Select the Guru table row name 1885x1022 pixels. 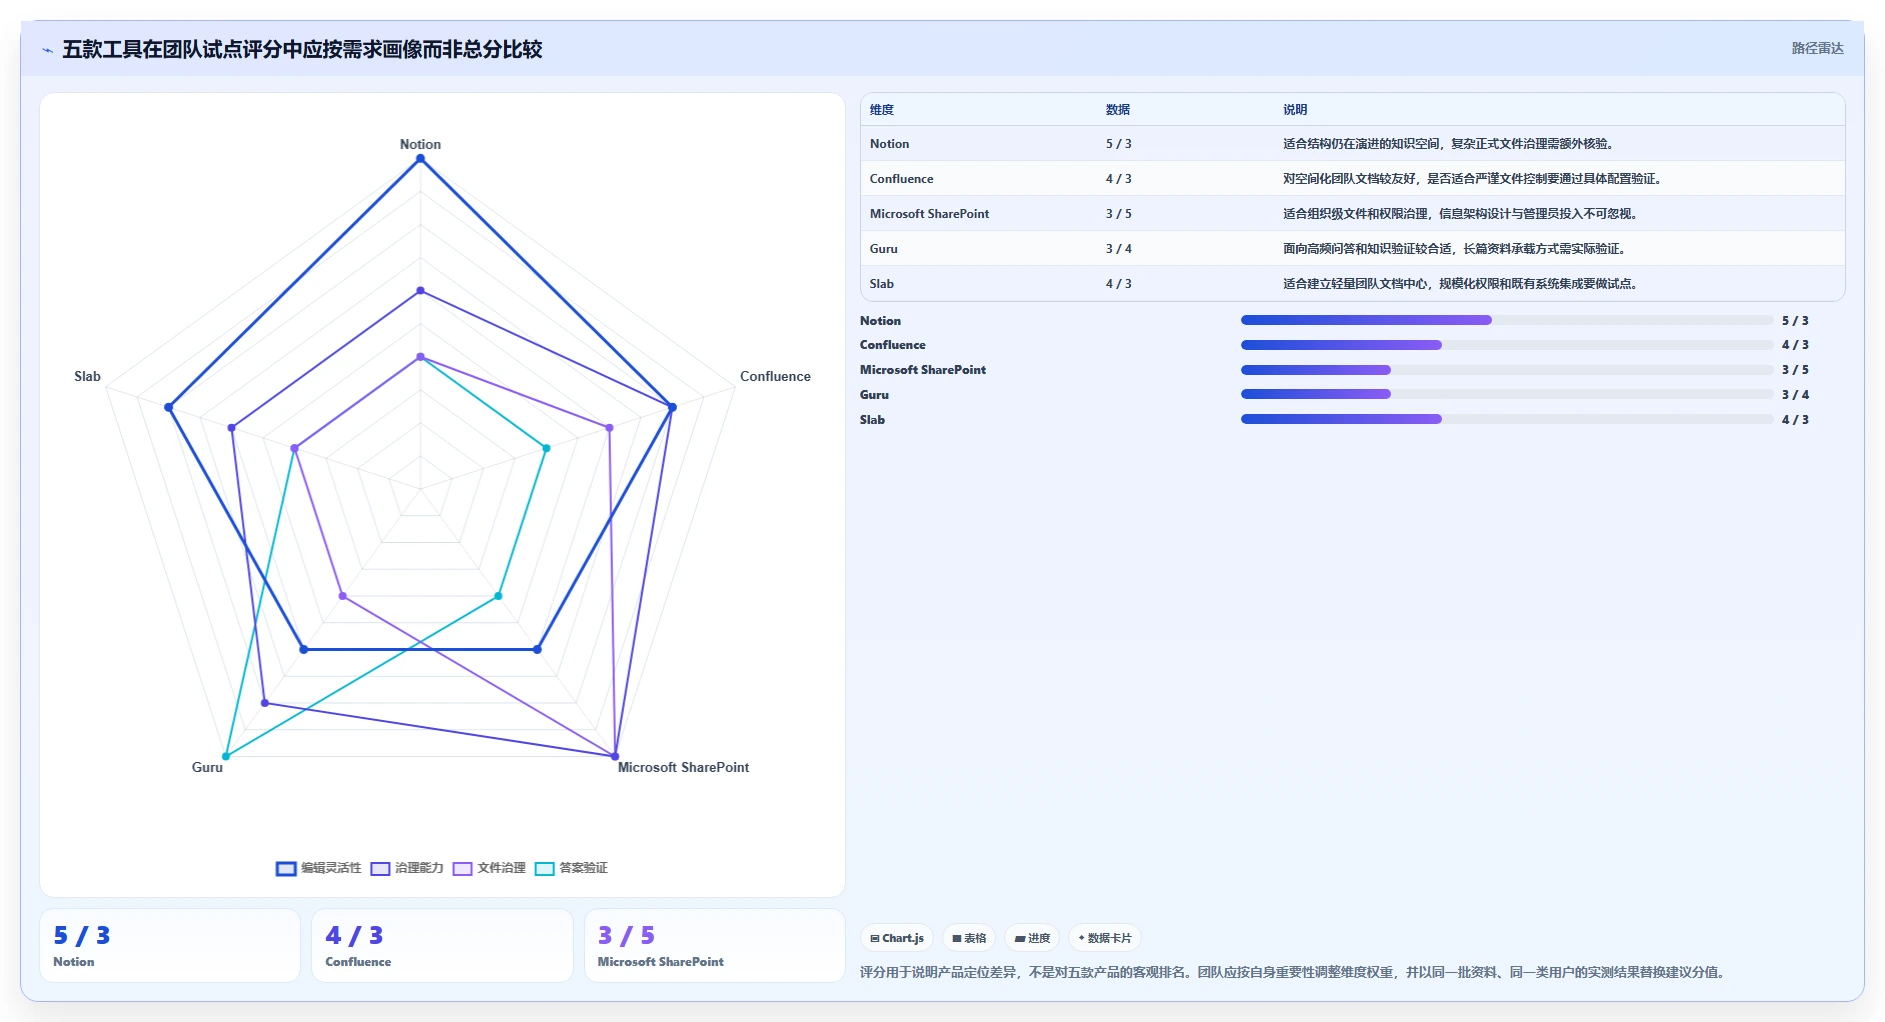coord(883,249)
